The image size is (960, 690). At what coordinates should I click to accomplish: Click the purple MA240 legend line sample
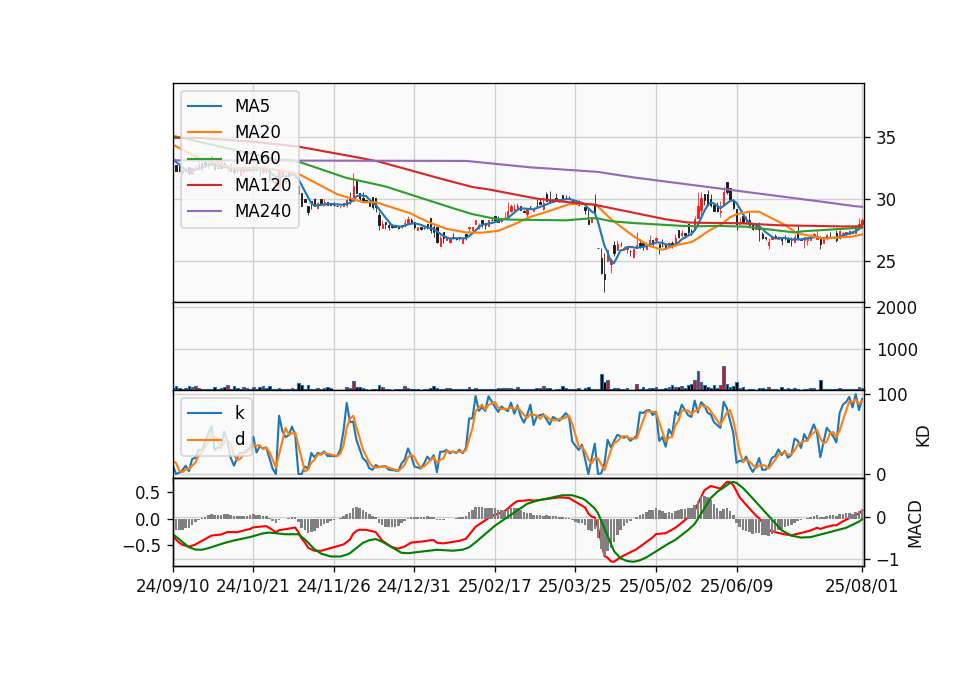[204, 211]
